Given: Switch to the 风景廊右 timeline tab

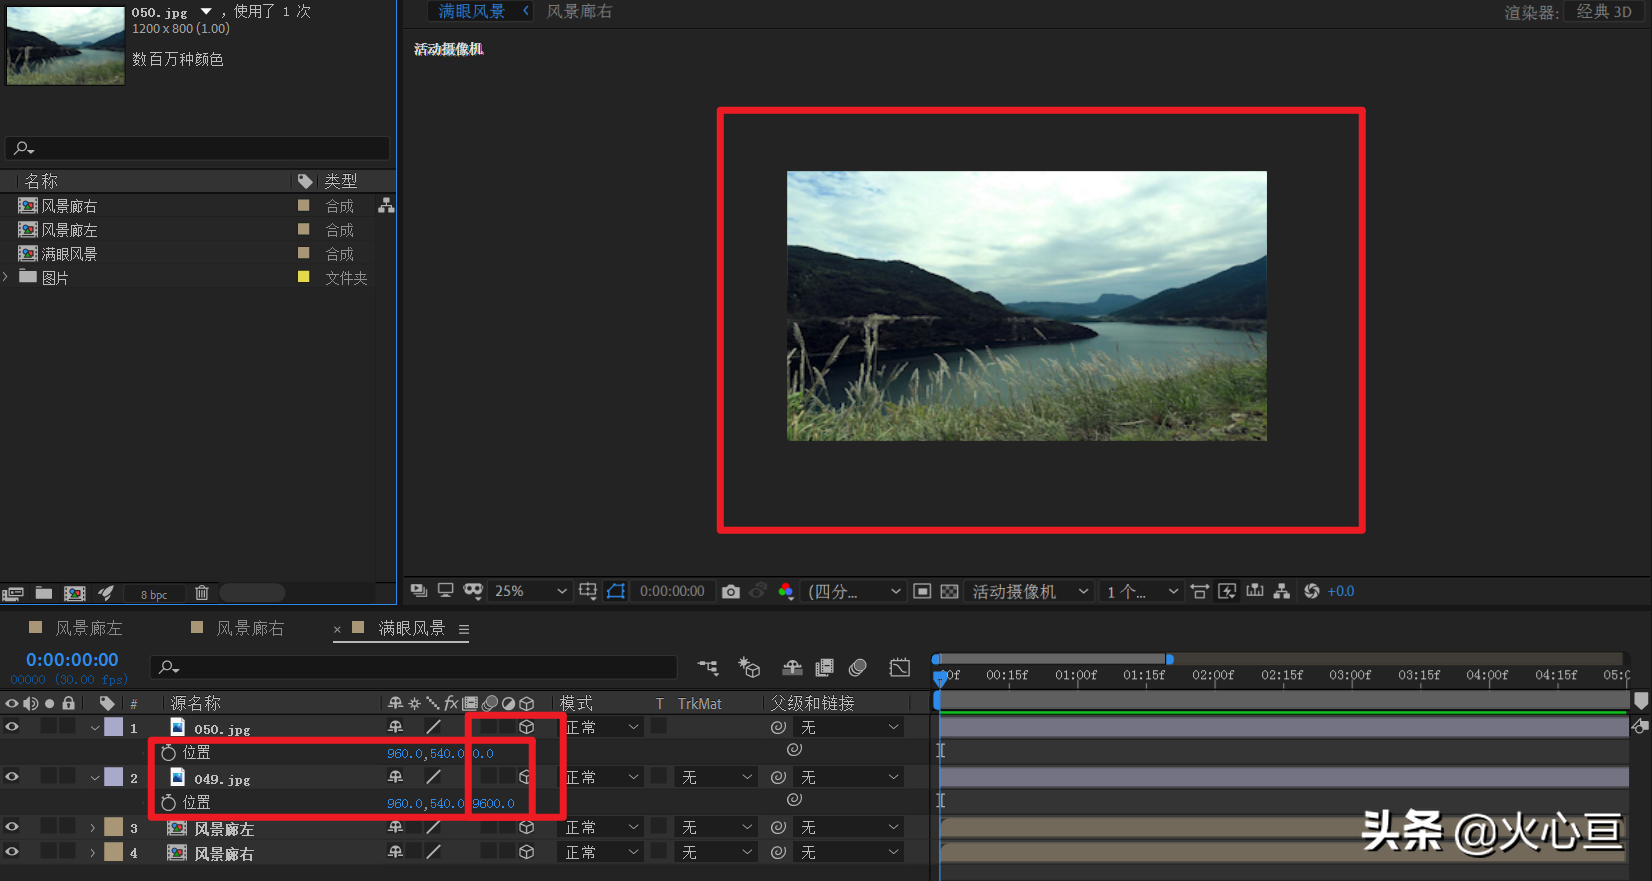Looking at the screenshot, I should (x=250, y=628).
